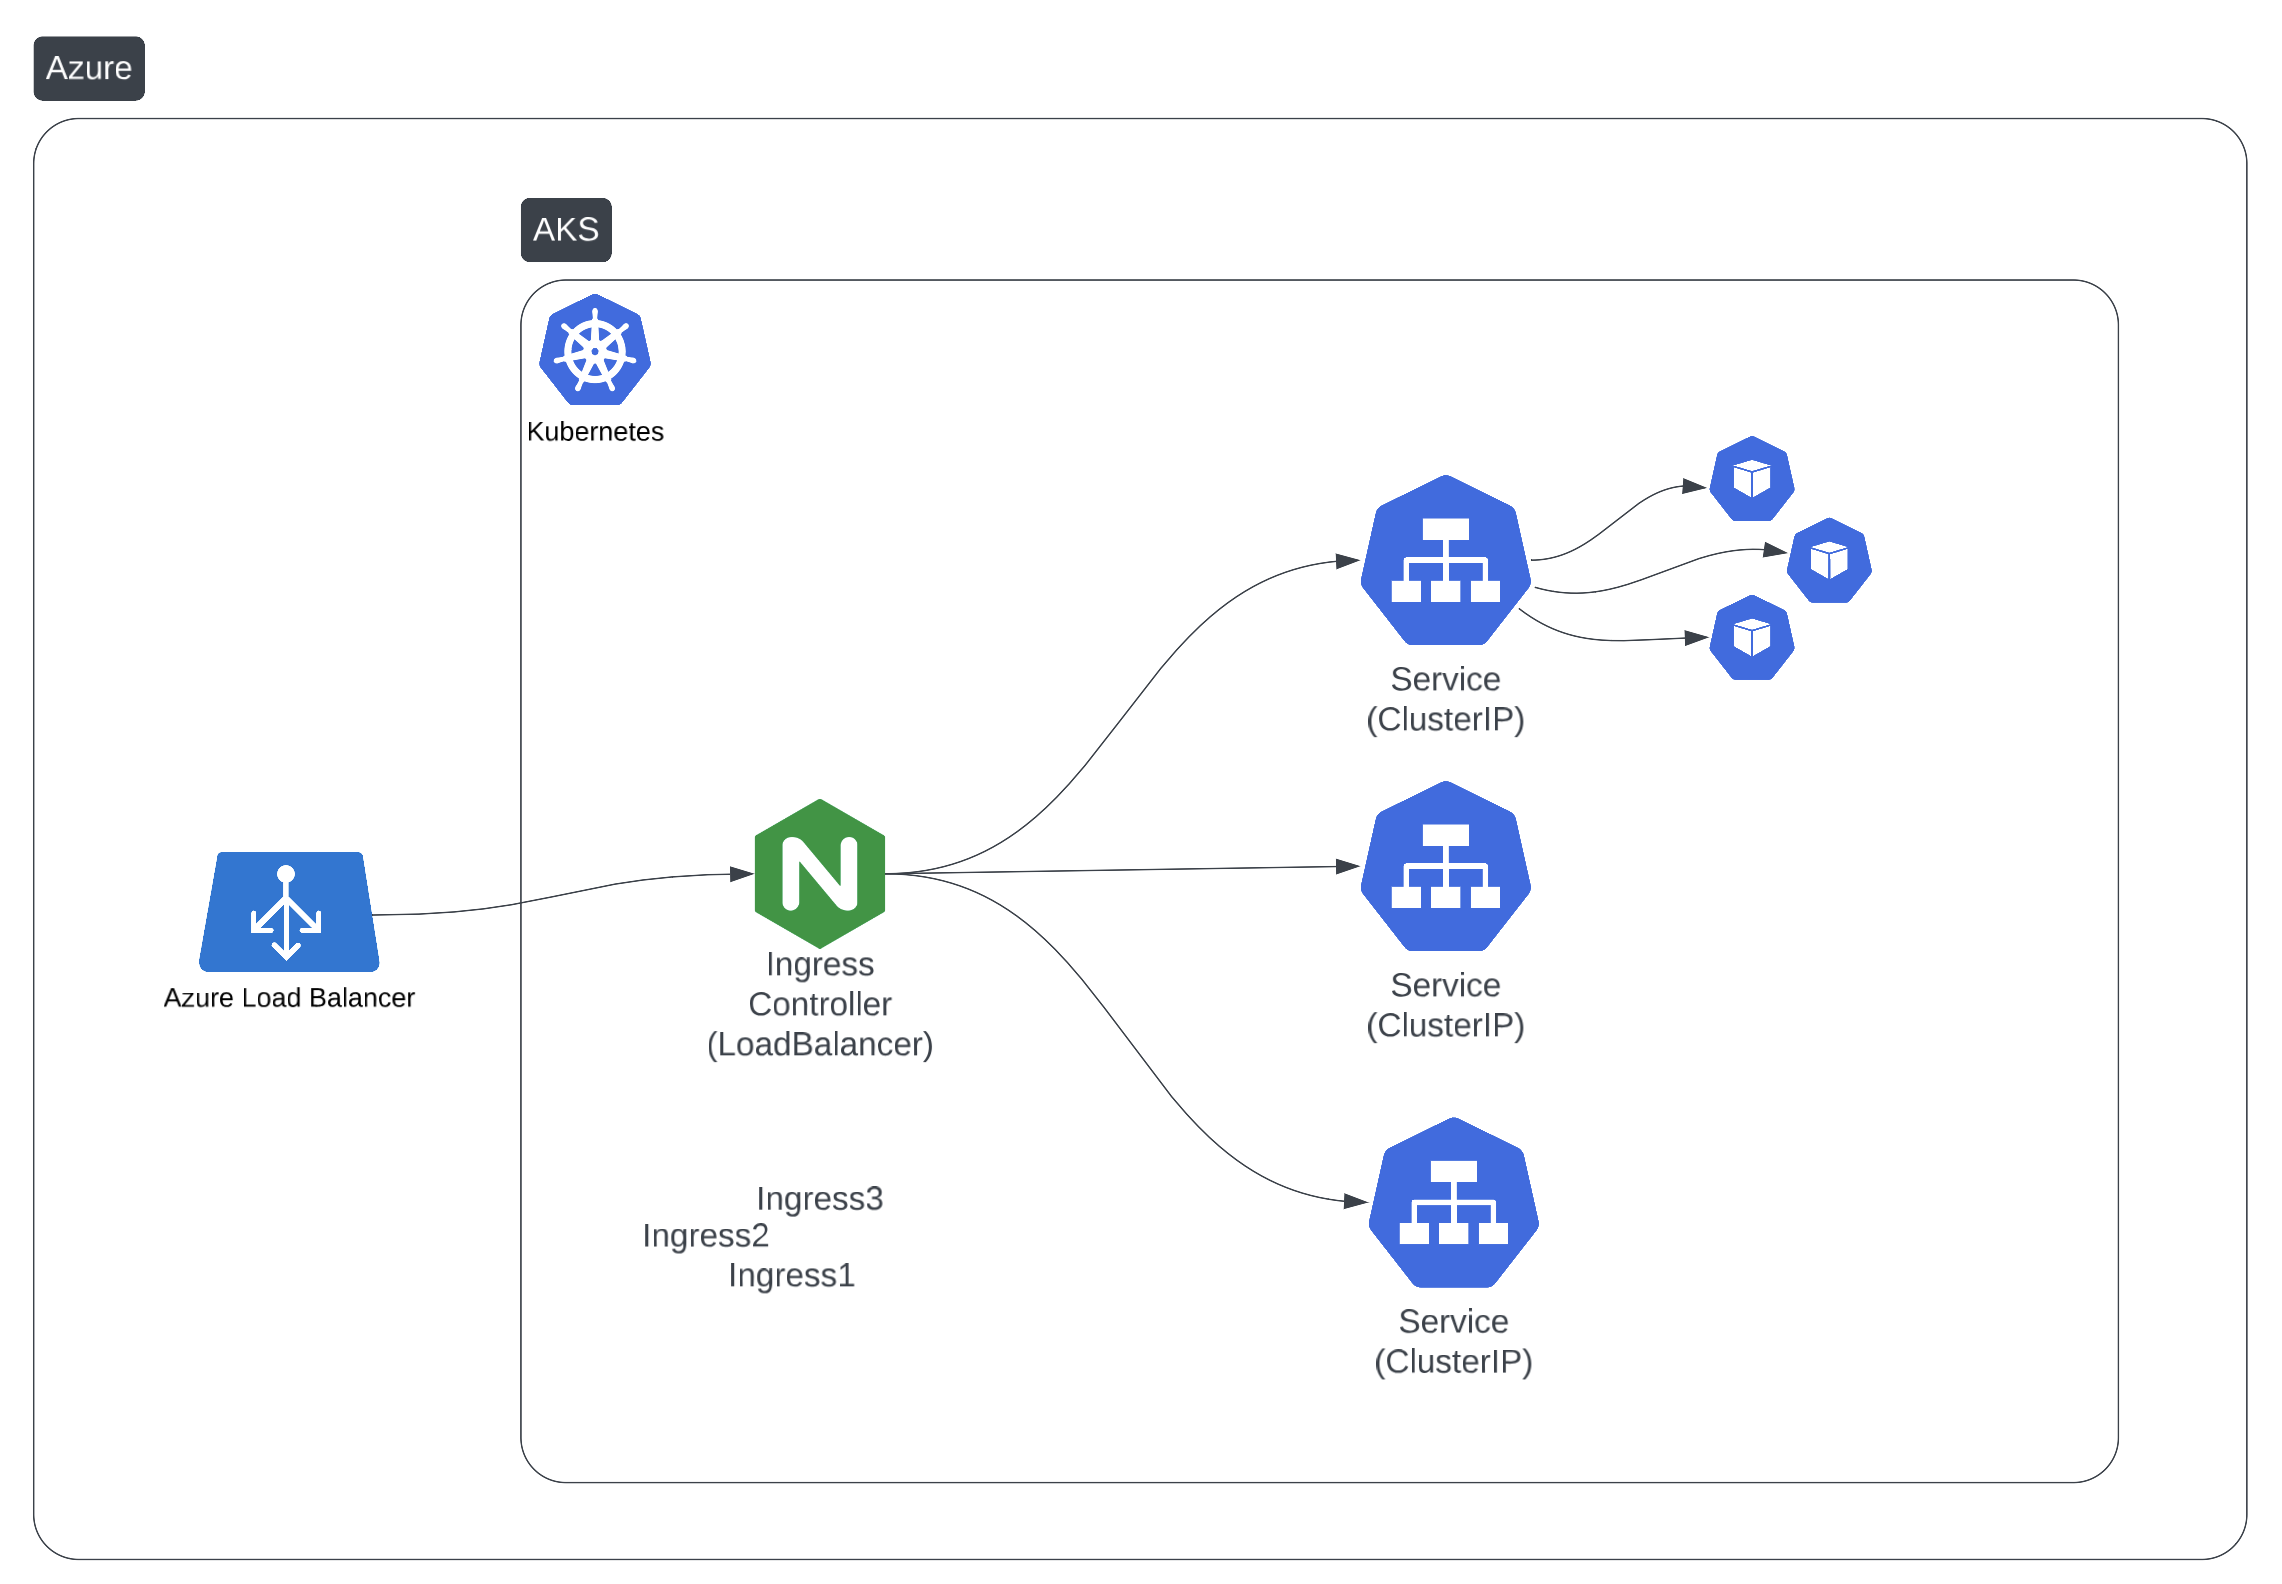Select the Azure Load Balancer icon
Image resolution: width=2282 pixels, height=1584 pixels.
pos(288,912)
